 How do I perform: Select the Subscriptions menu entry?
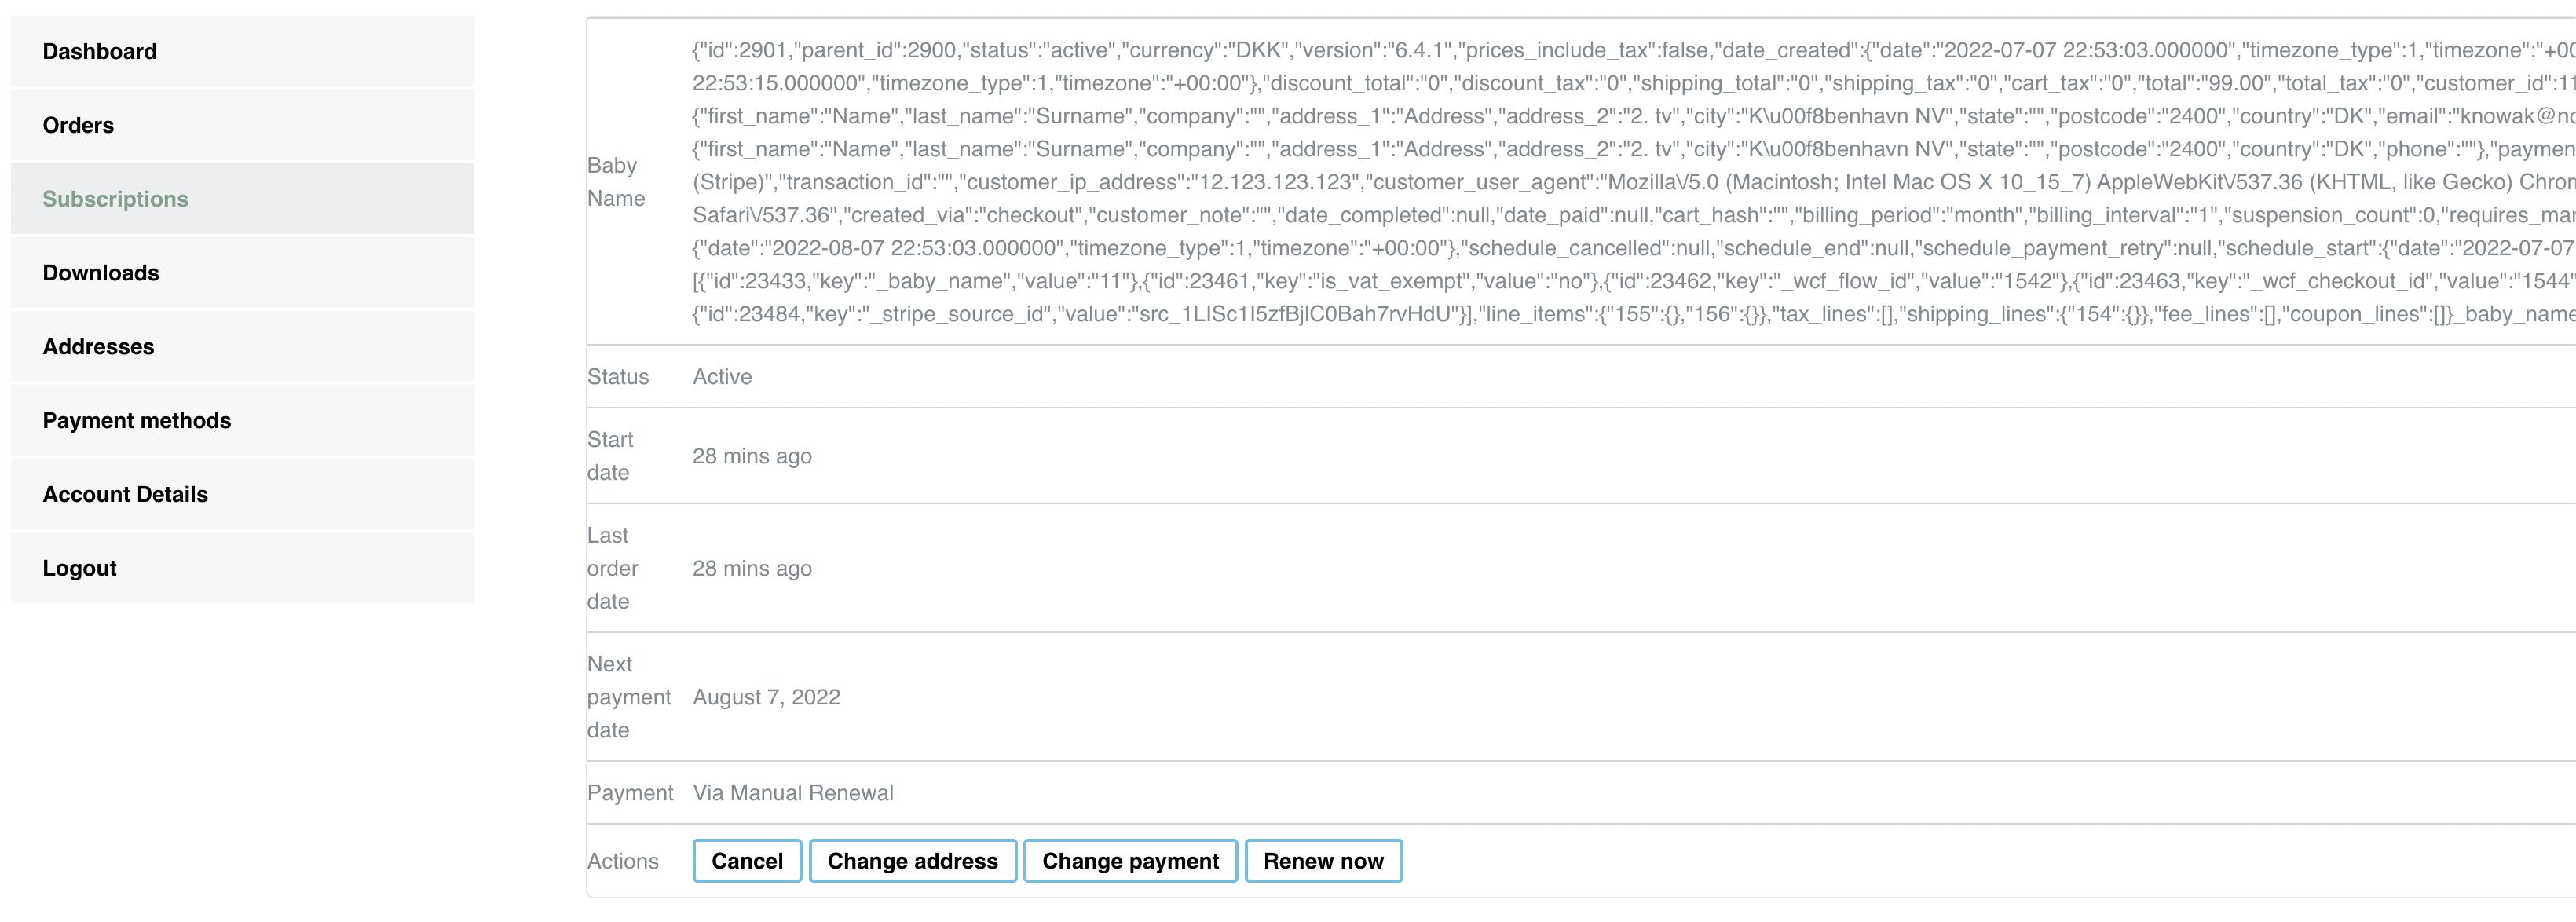point(115,199)
